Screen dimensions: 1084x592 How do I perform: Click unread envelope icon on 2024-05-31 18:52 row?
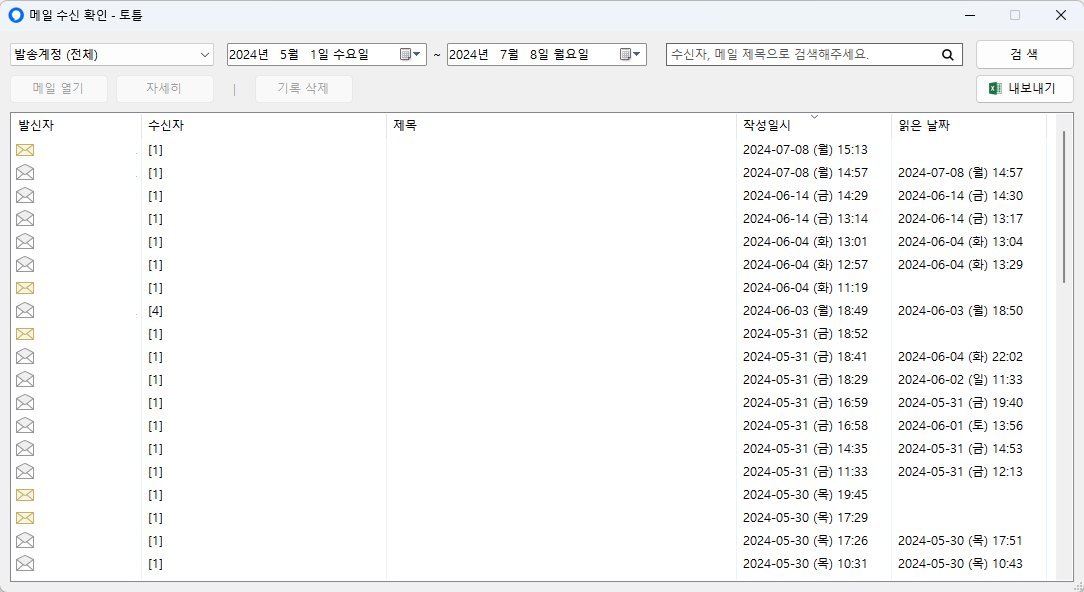pyautogui.click(x=25, y=334)
